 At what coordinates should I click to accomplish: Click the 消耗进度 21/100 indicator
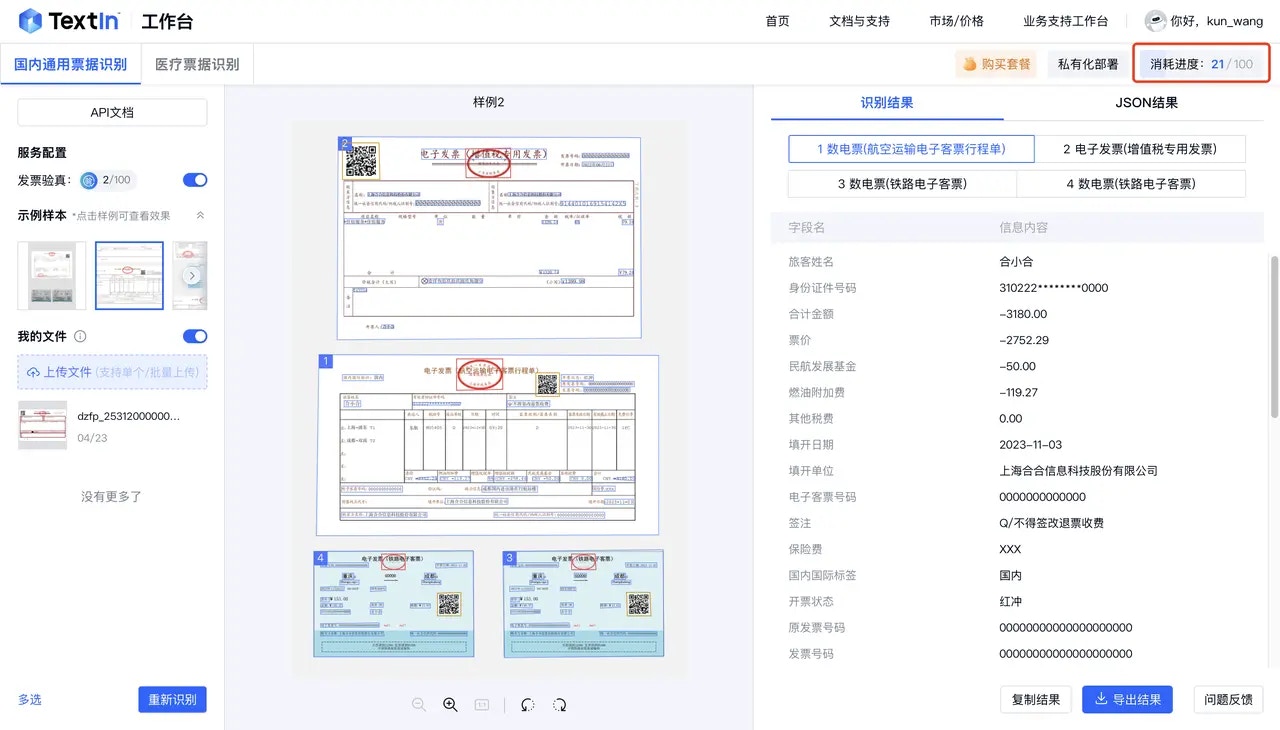coord(1201,64)
